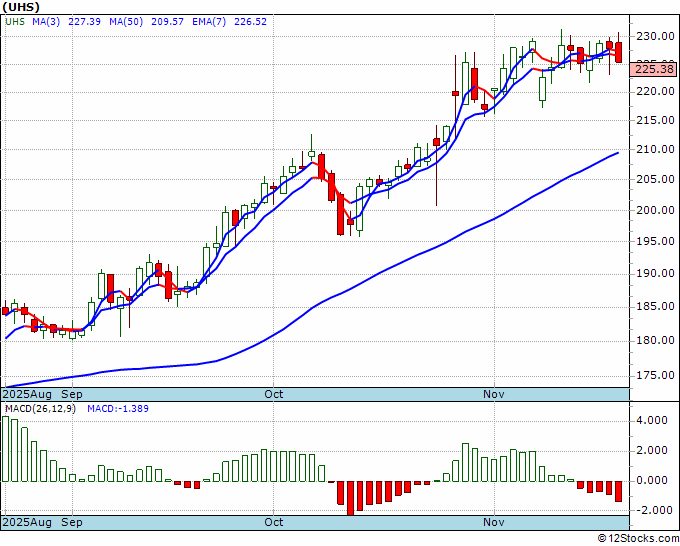Click the tallest green MACD bar at far left
680x546 pixels.
pos(5,449)
